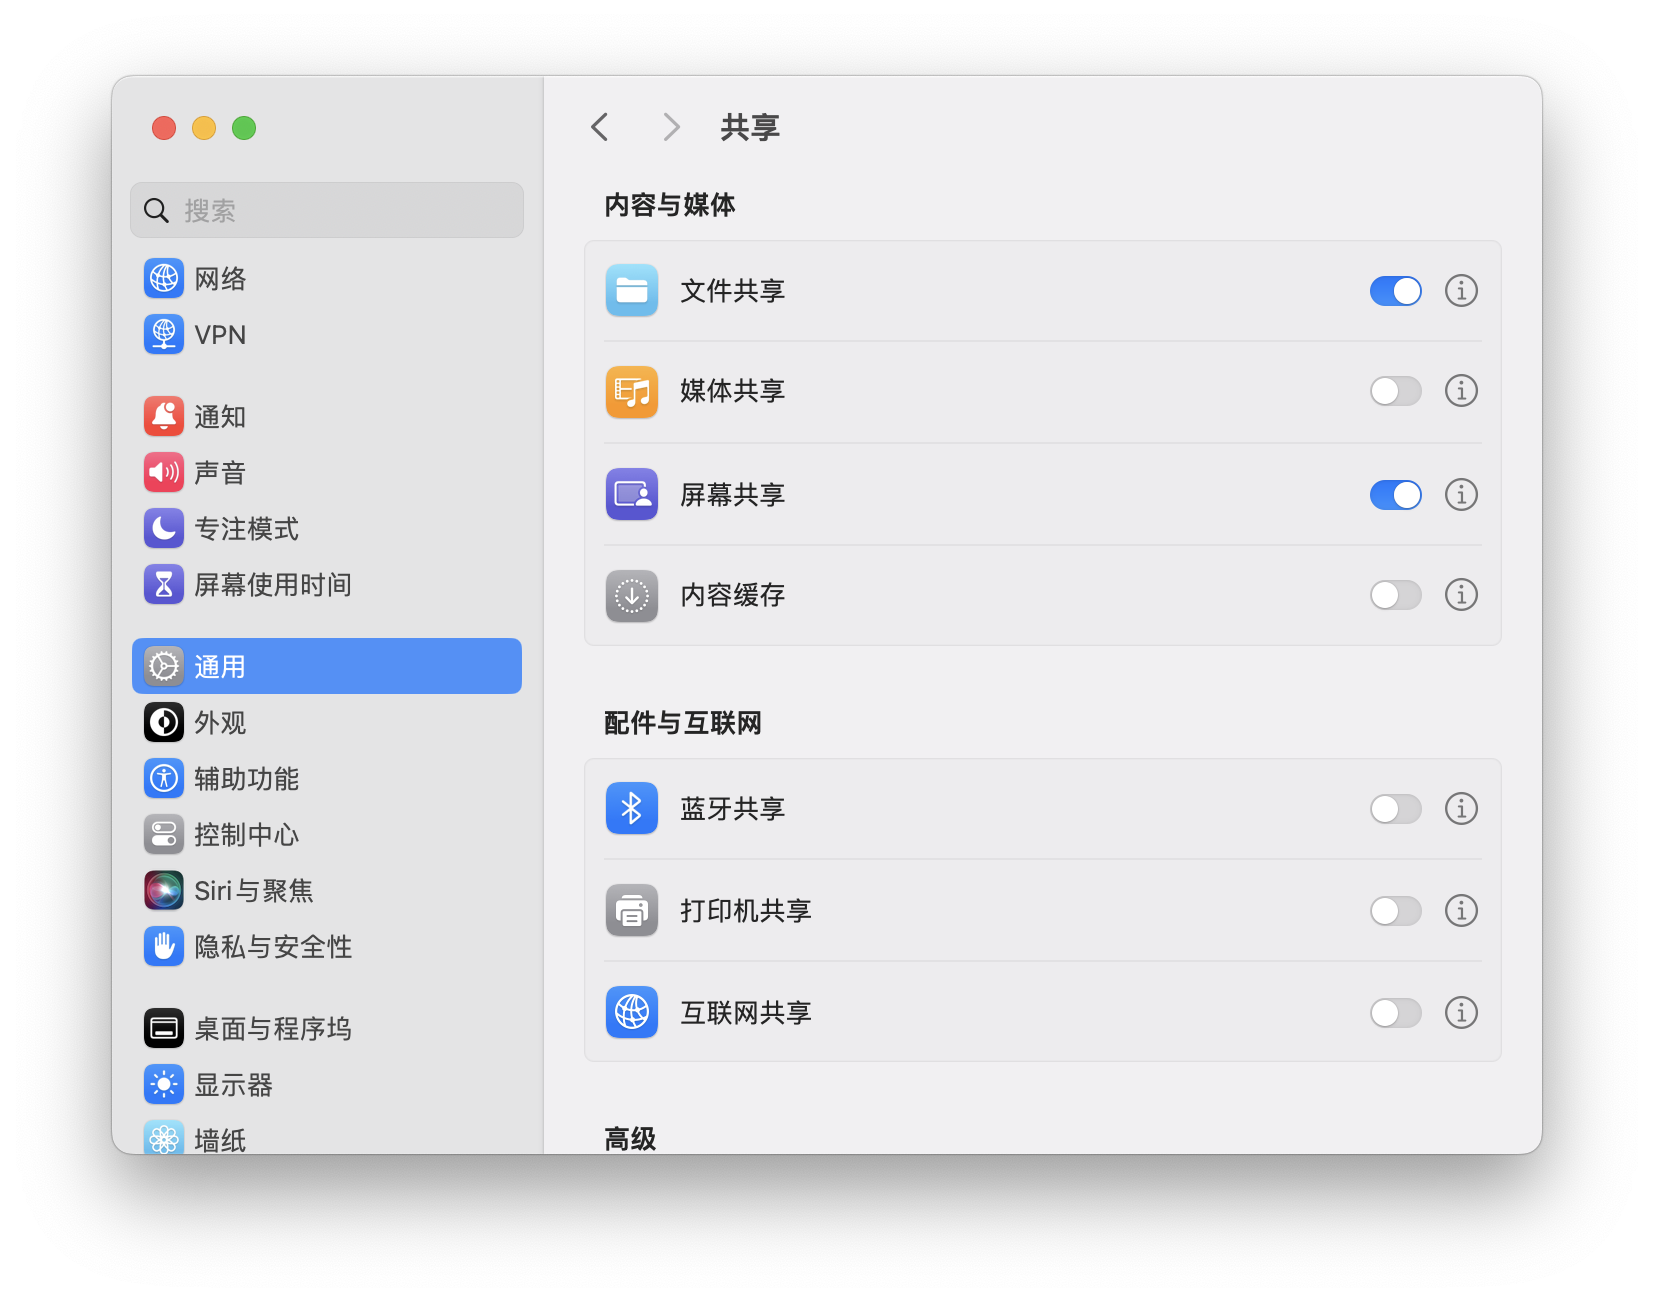This screenshot has width=1654, height=1302.
Task: Click the Siri与聚焦 sidebar icon
Action: (x=163, y=890)
